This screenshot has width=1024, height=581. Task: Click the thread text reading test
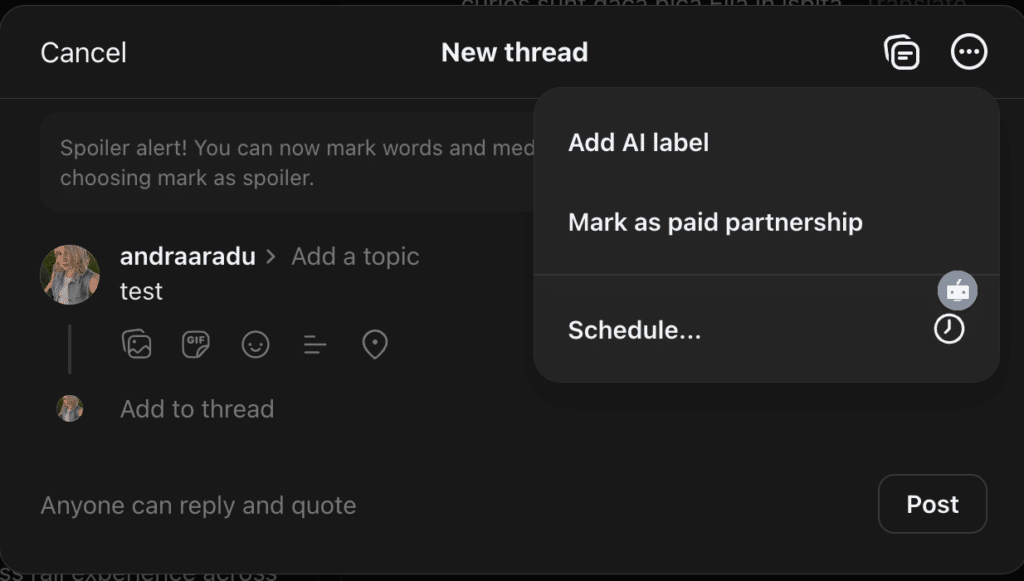coord(141,291)
